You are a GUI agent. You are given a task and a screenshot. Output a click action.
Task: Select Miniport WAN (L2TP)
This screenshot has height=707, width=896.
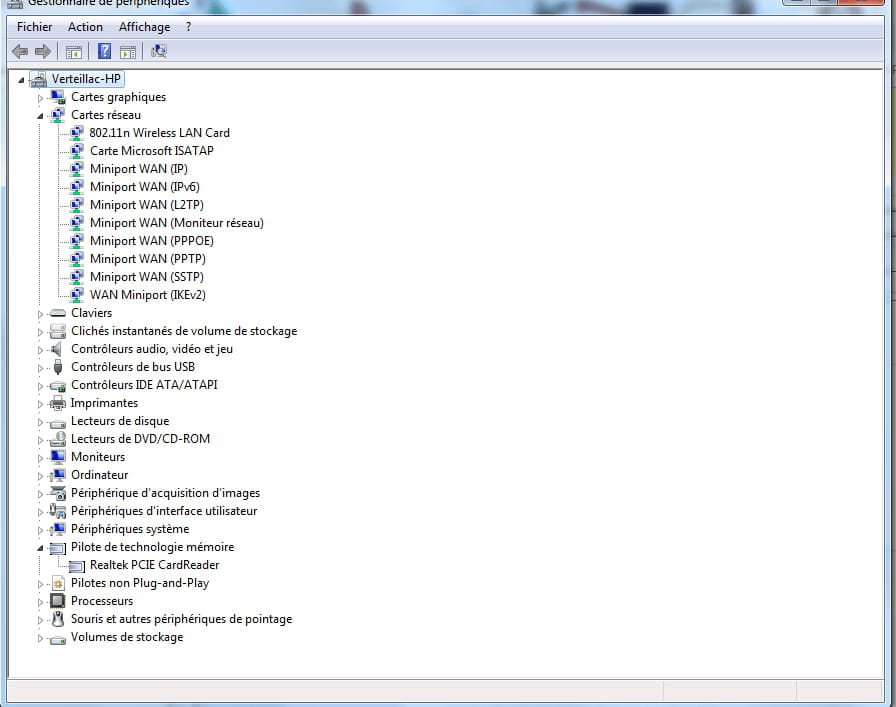146,205
